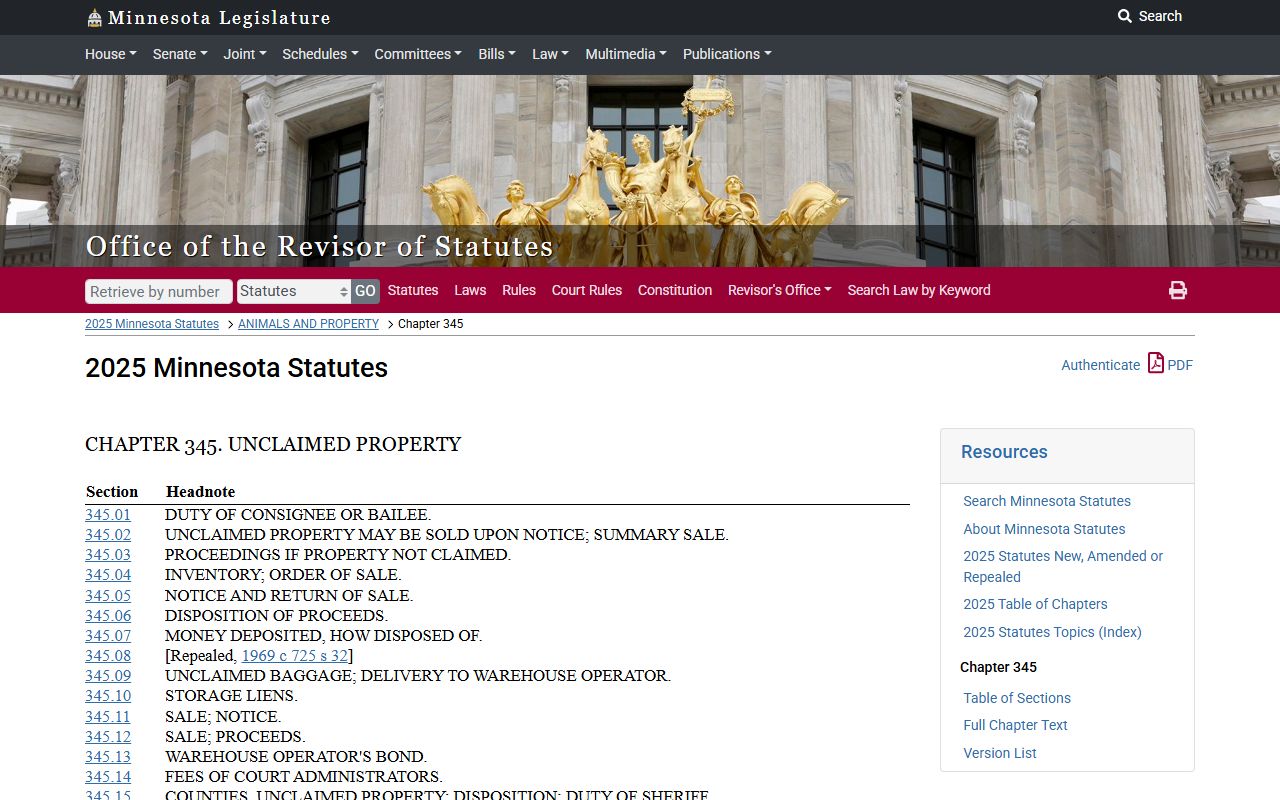Open the Schedules dropdown
This screenshot has width=1280, height=800.
point(320,54)
